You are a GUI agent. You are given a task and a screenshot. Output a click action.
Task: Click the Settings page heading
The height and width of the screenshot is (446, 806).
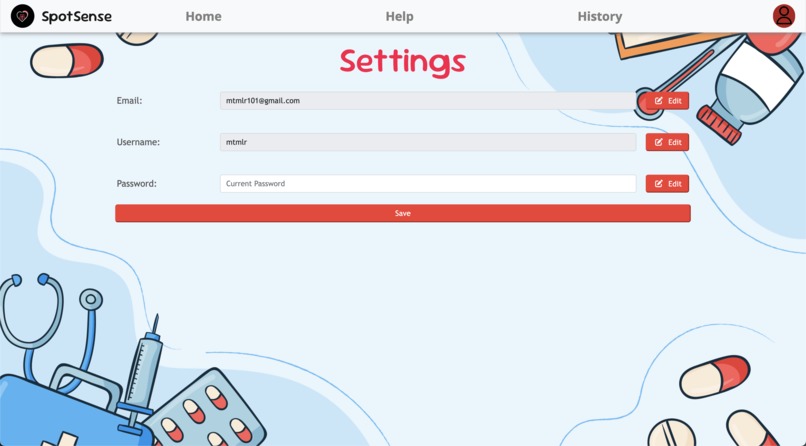point(402,62)
